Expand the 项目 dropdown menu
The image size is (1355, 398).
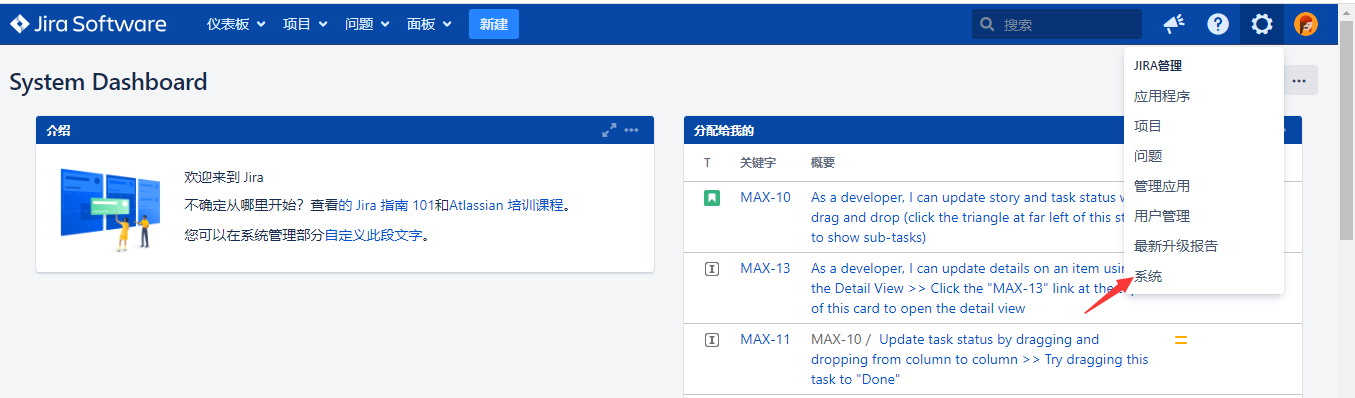(305, 24)
